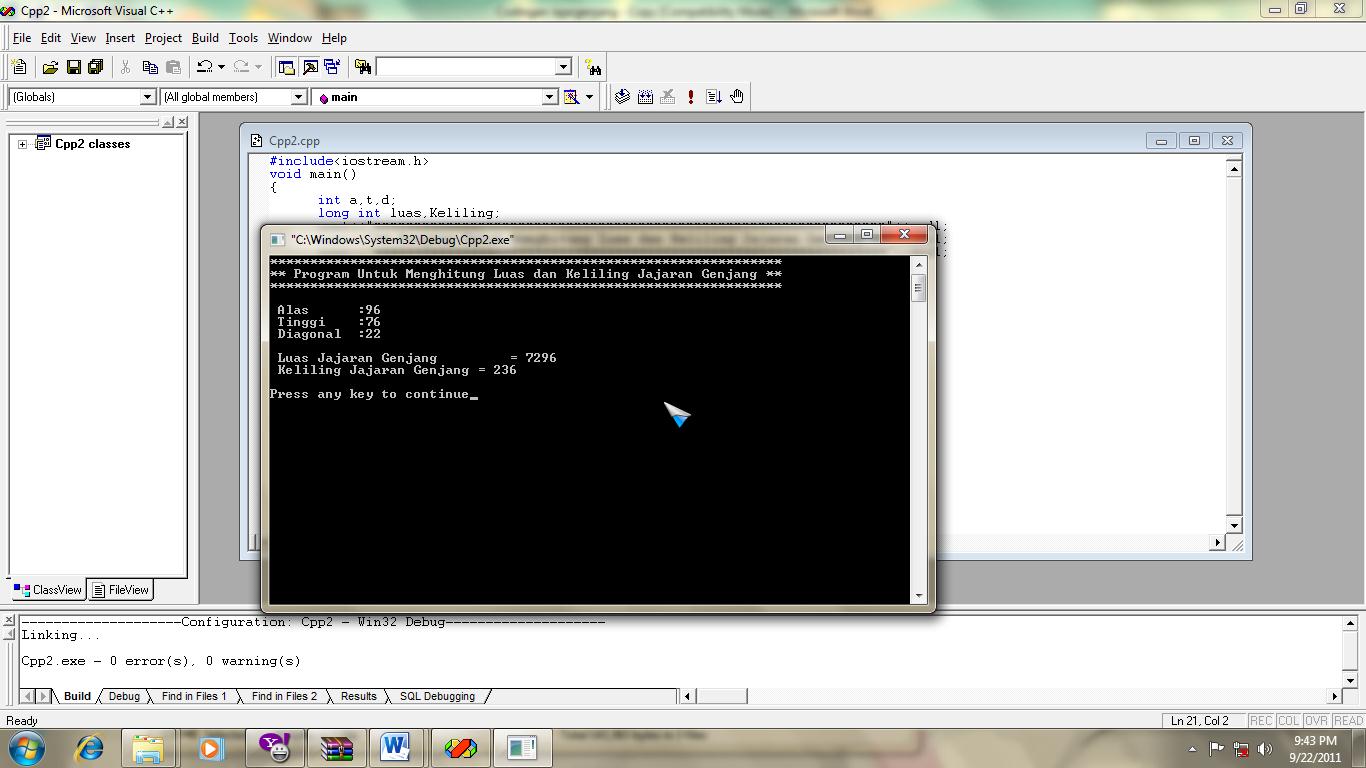
Task: Cut the selected text
Action: pyautogui.click(x=126, y=67)
